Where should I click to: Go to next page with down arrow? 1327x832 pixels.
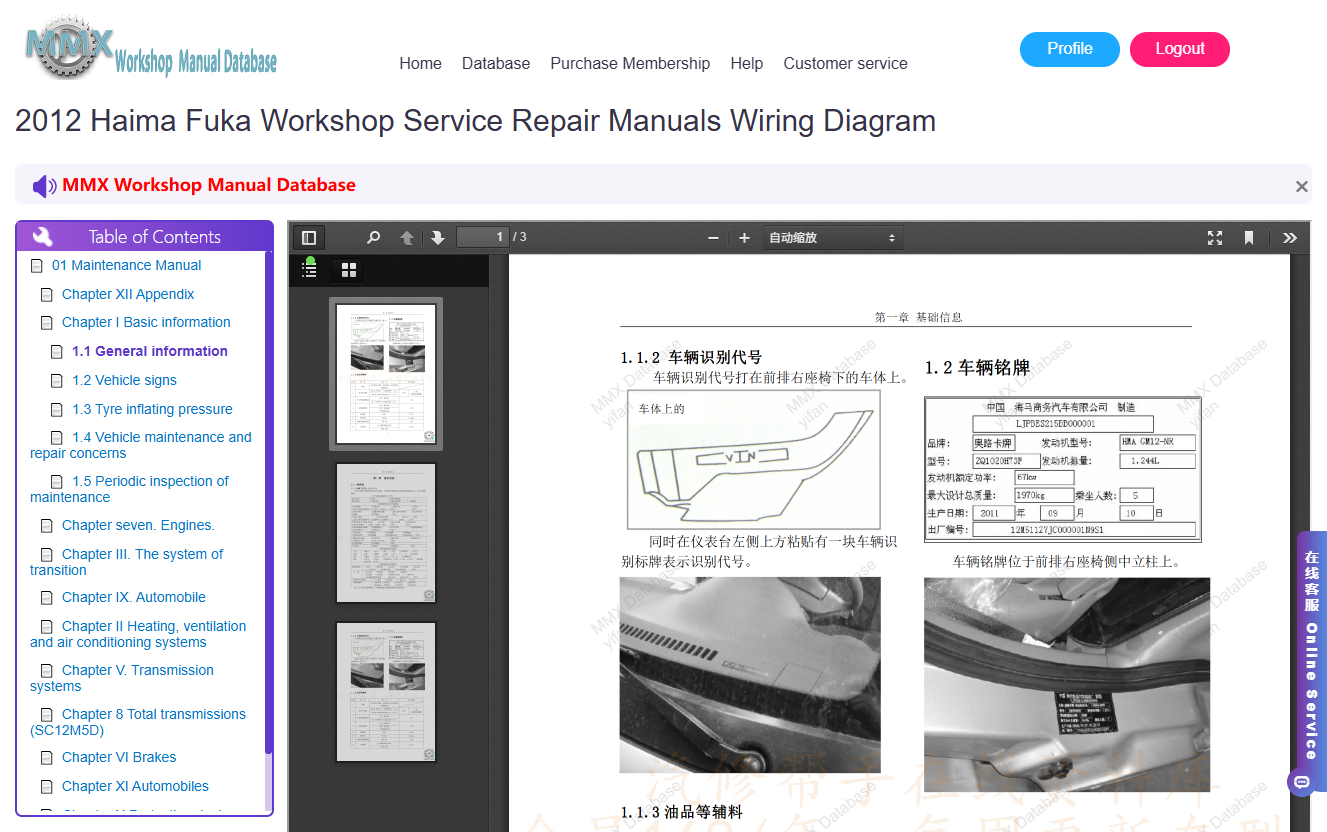tap(438, 238)
